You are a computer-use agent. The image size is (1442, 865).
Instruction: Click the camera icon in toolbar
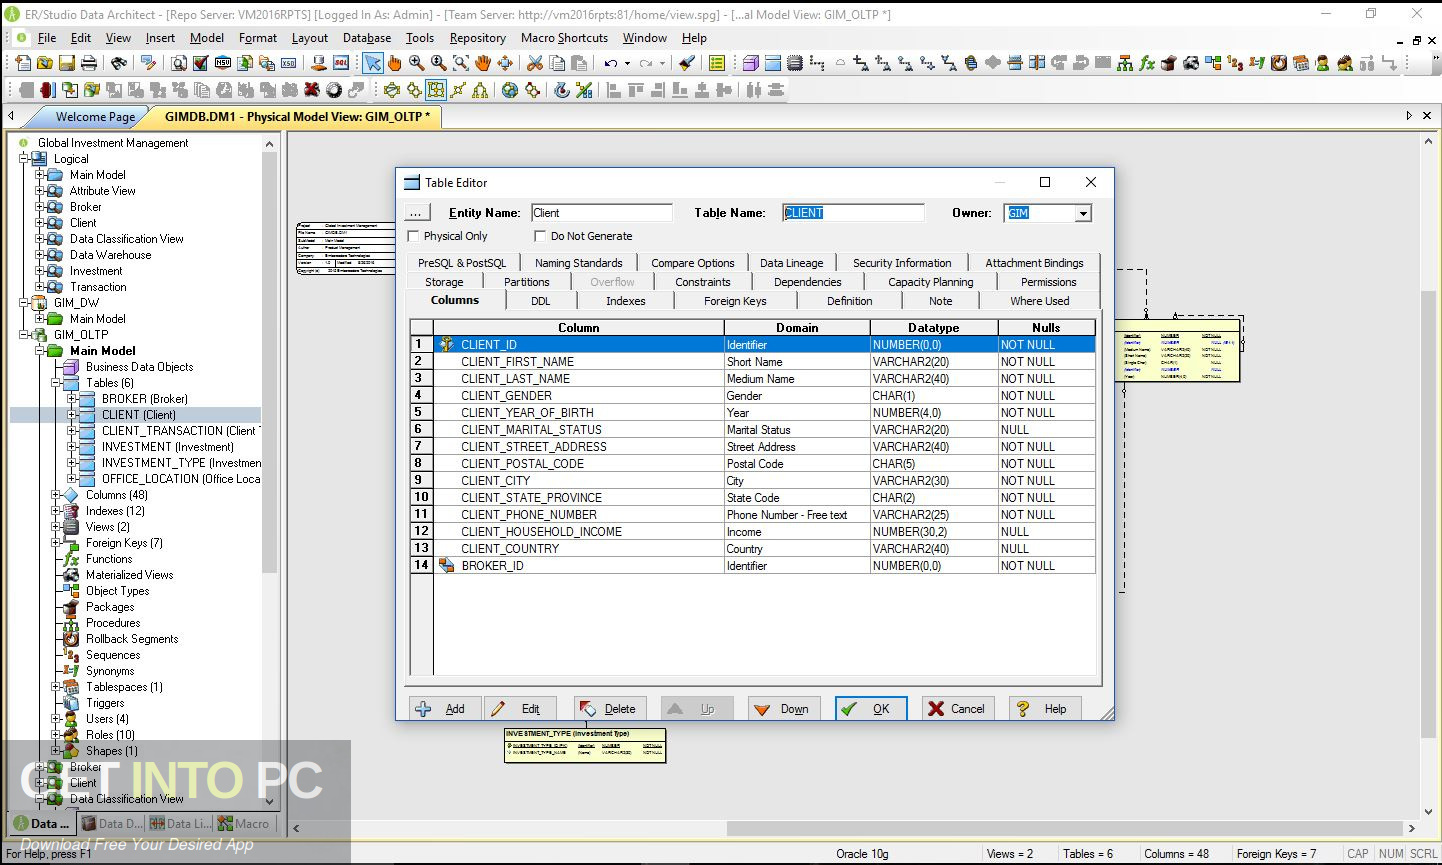1191,63
